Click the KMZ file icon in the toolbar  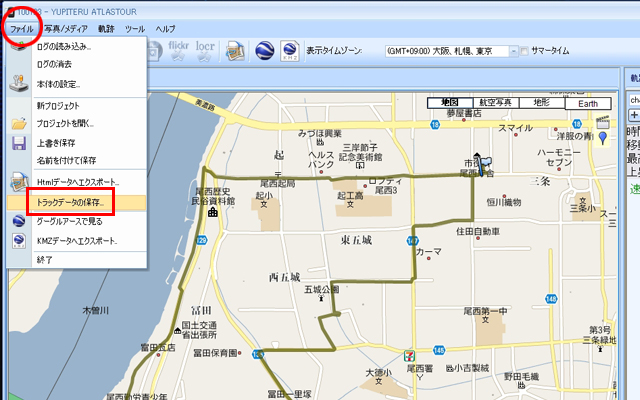290,51
